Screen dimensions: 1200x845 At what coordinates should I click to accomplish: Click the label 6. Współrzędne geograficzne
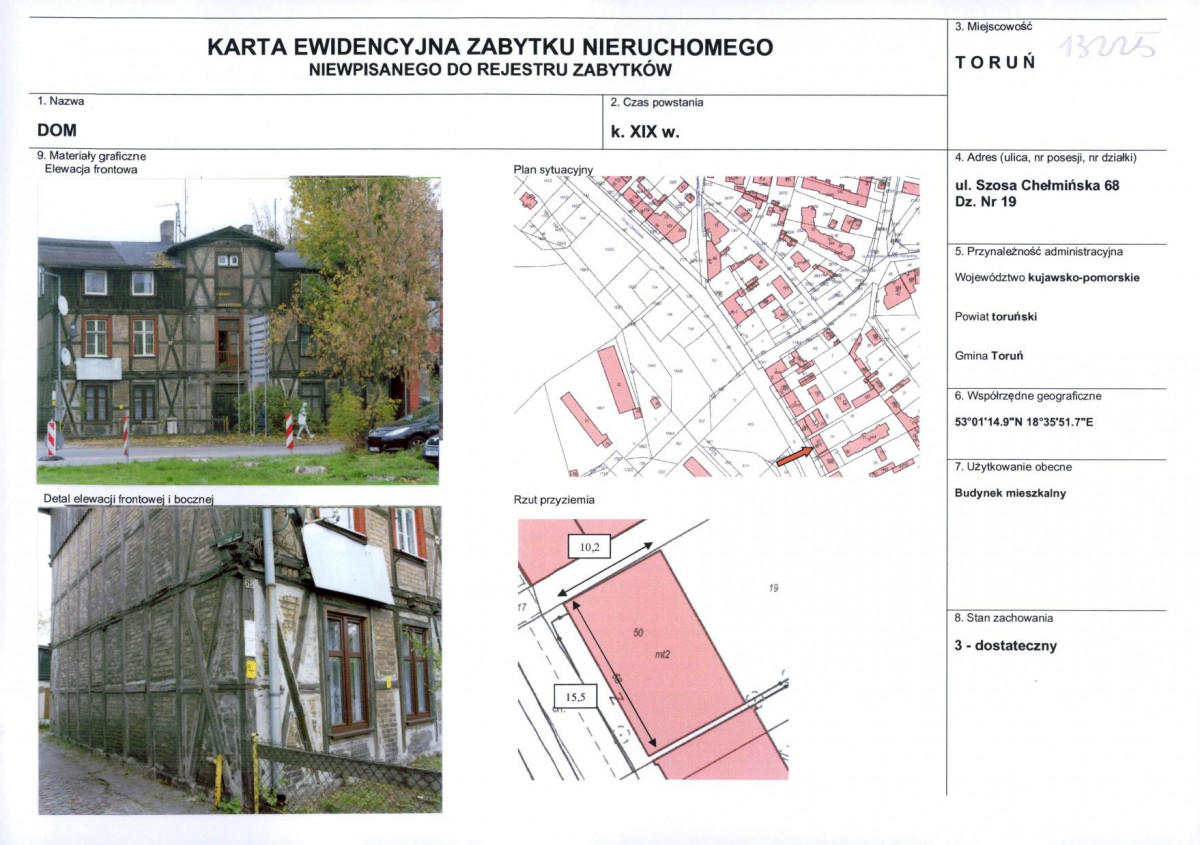point(1030,395)
